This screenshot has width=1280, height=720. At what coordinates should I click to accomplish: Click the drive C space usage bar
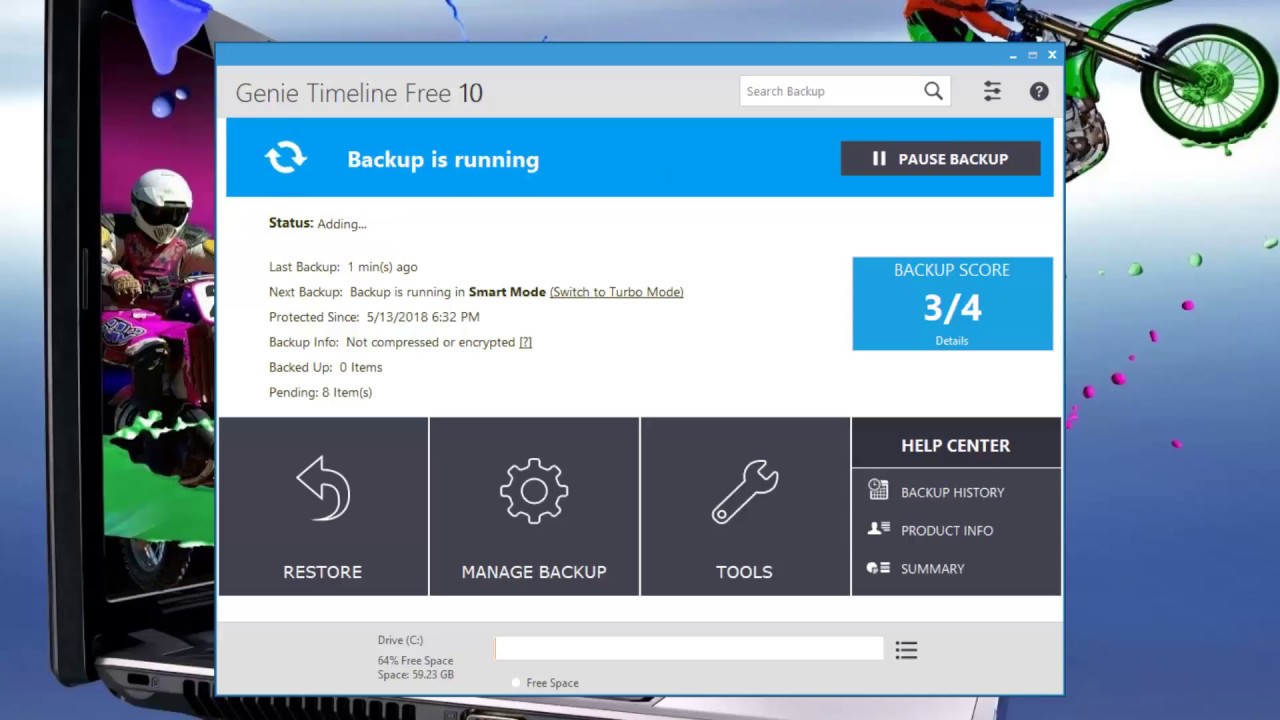688,649
